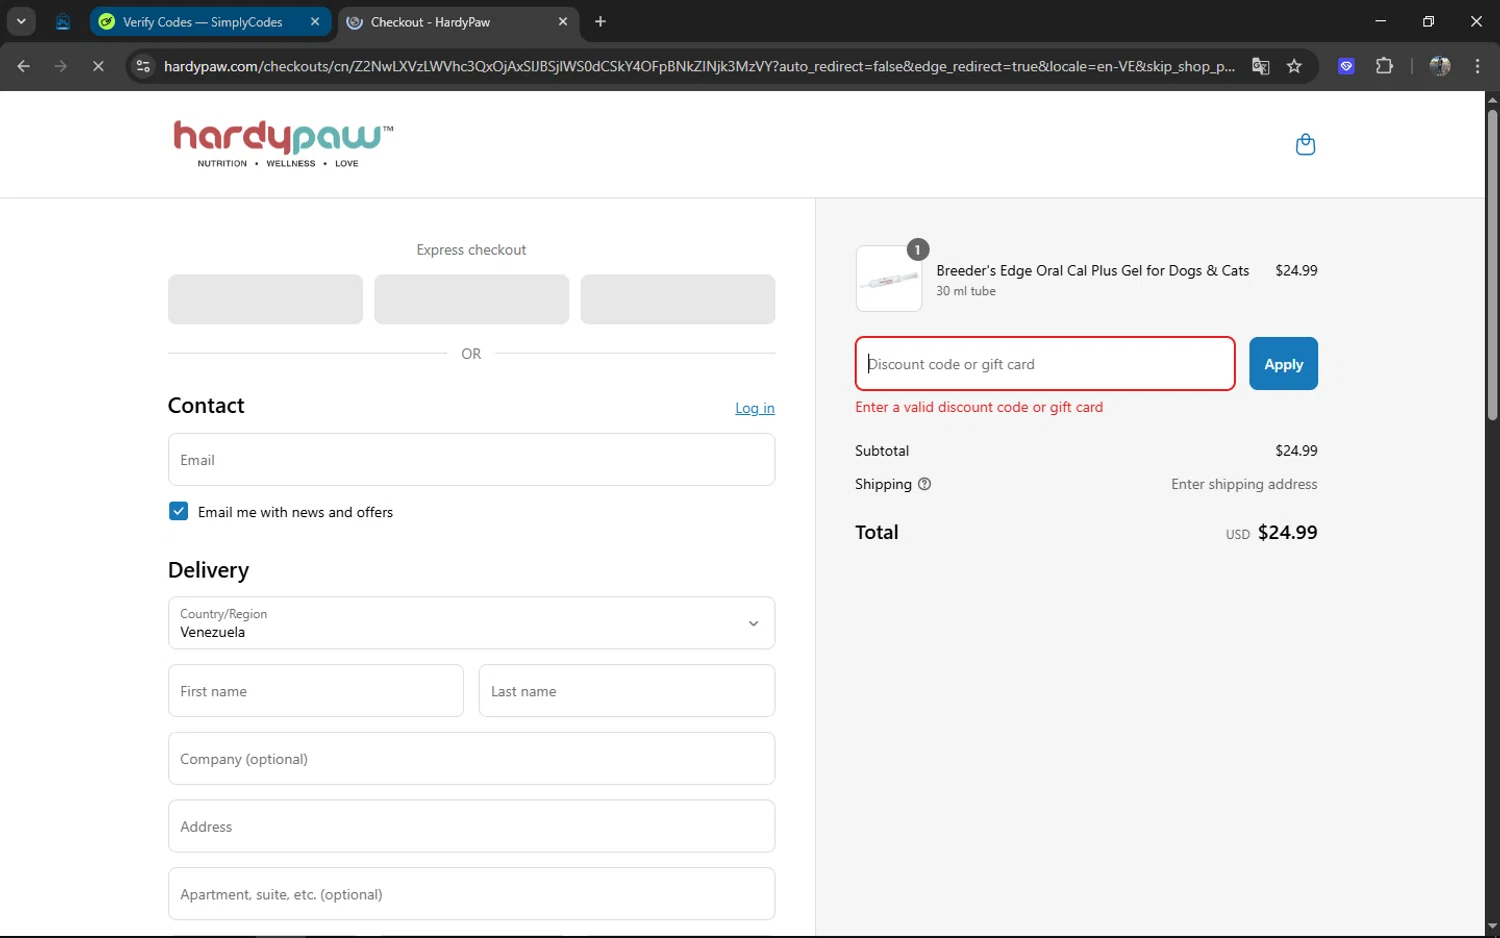1500x938 pixels.
Task: Open a new tab with plus button
Action: [x=600, y=21]
